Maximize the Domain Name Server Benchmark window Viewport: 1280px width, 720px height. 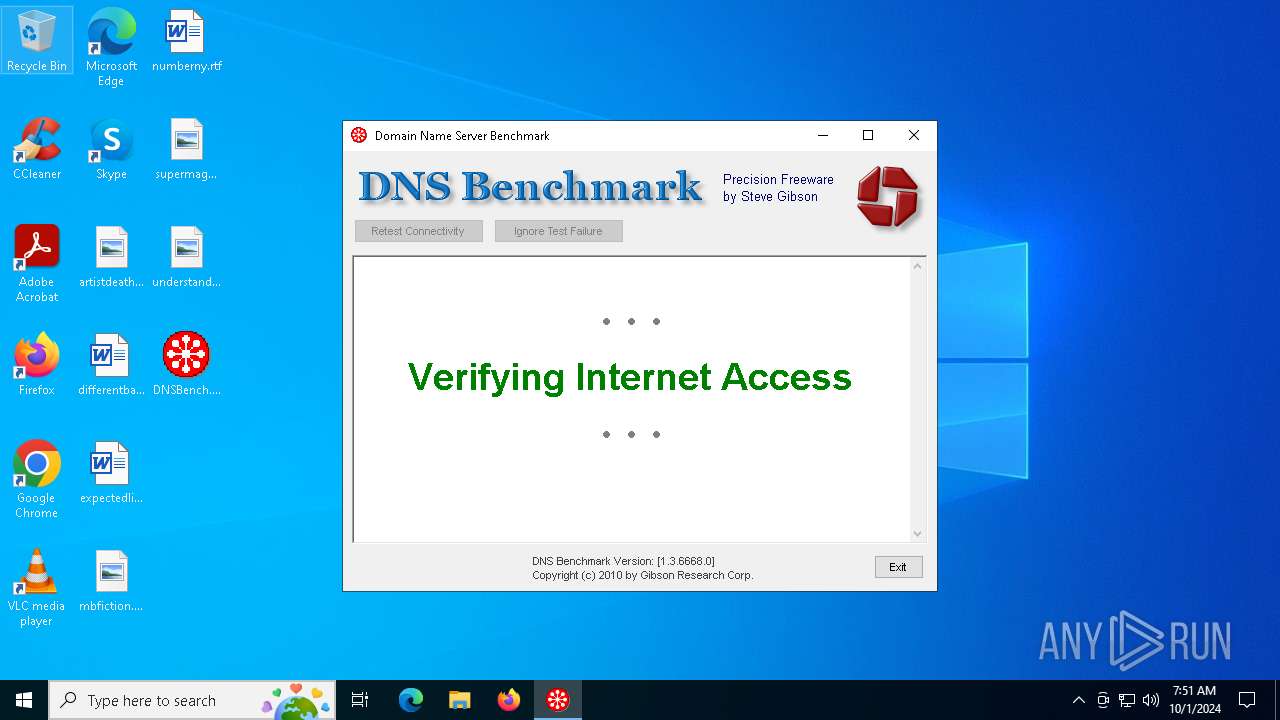pyautogui.click(x=868, y=135)
